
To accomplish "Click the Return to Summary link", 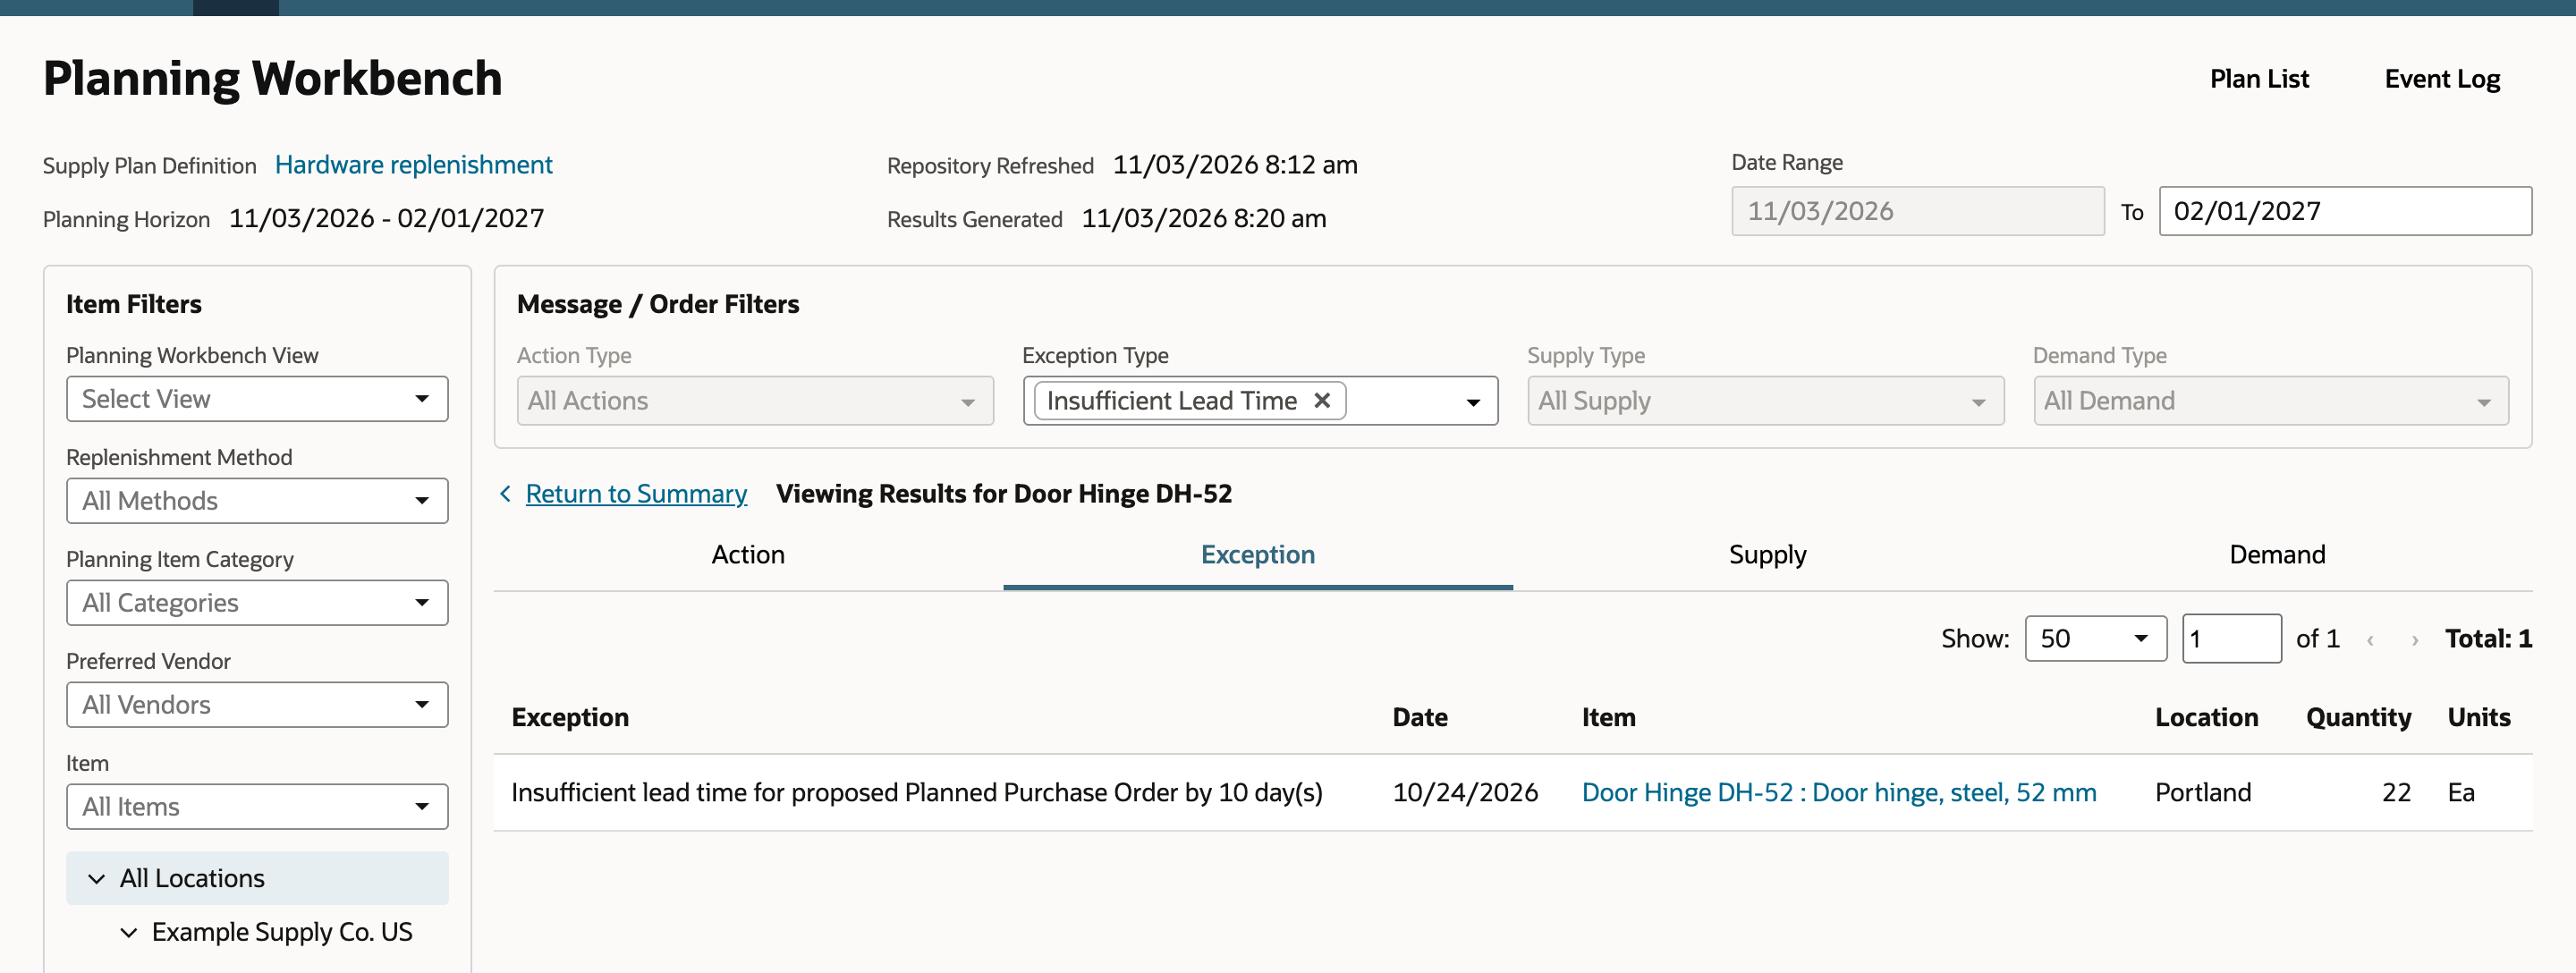I will click(x=636, y=494).
